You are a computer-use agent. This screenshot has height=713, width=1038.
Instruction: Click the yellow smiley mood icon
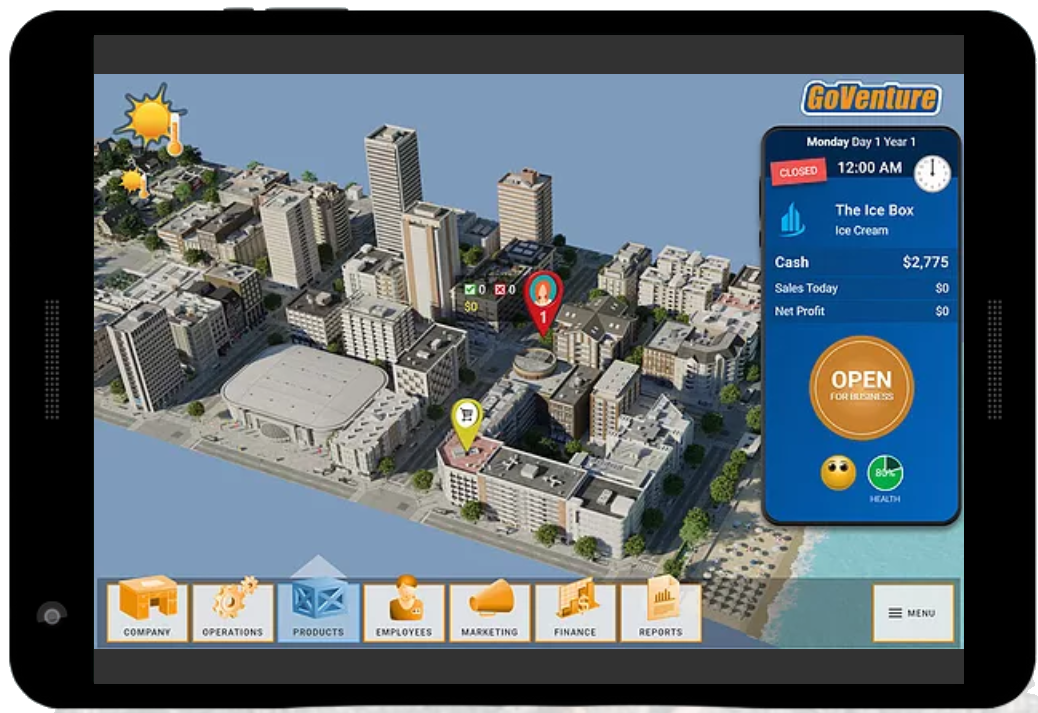pyautogui.click(x=838, y=473)
